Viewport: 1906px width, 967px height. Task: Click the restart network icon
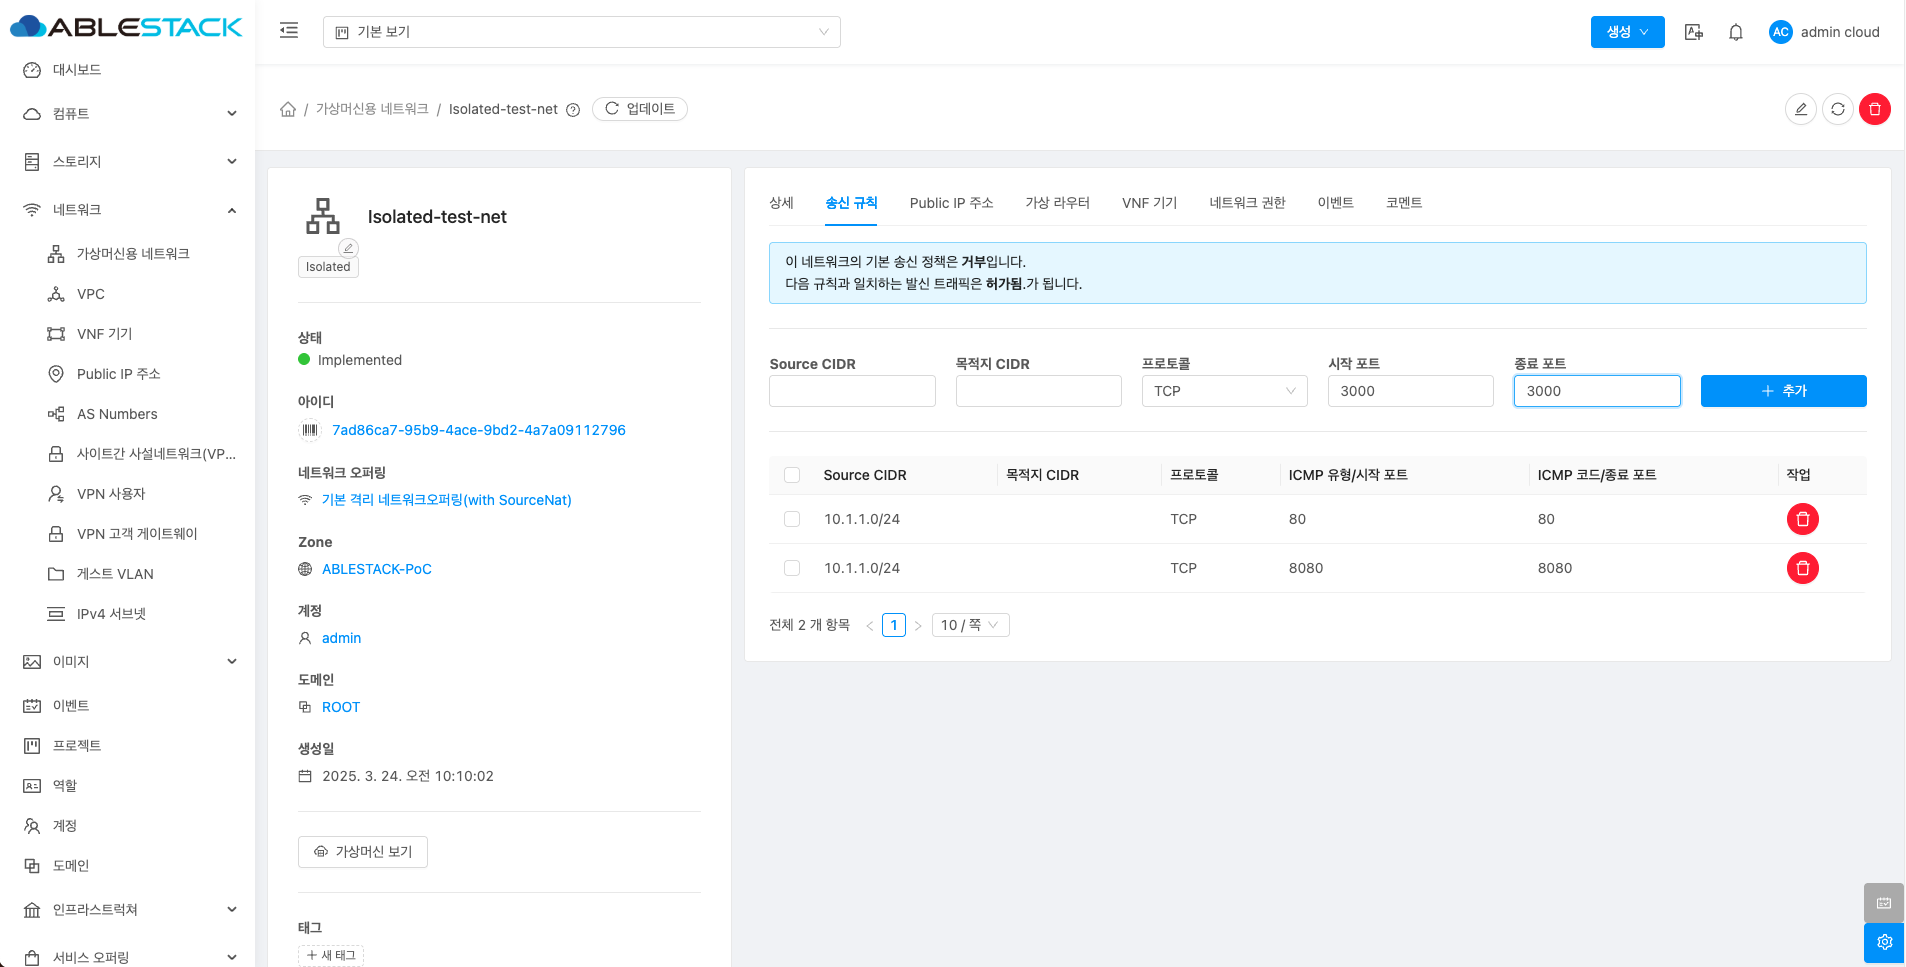pyautogui.click(x=1838, y=109)
